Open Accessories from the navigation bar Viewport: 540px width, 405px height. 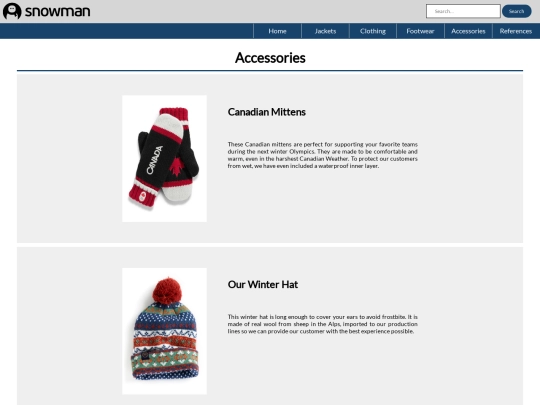point(468,31)
